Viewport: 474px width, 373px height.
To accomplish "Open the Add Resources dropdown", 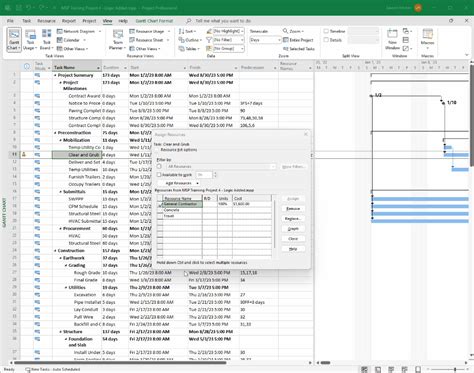I will point(180,183).
